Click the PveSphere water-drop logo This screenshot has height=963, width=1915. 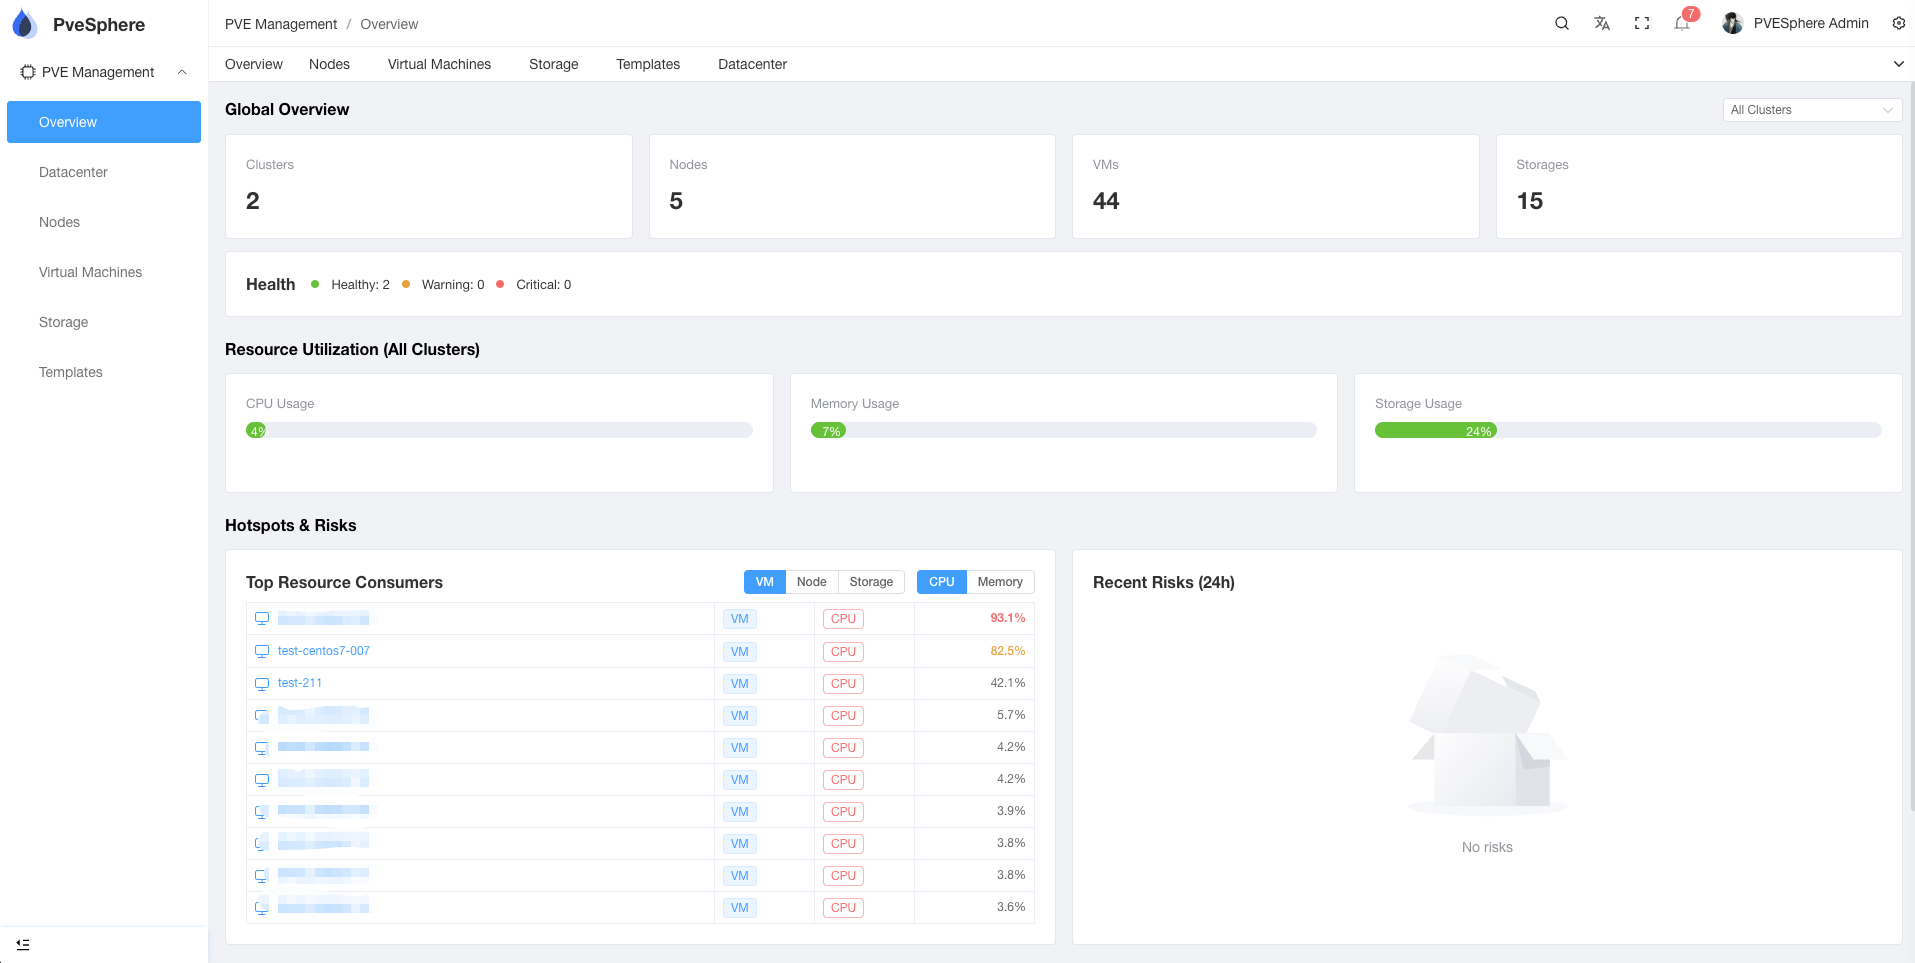pos(23,23)
